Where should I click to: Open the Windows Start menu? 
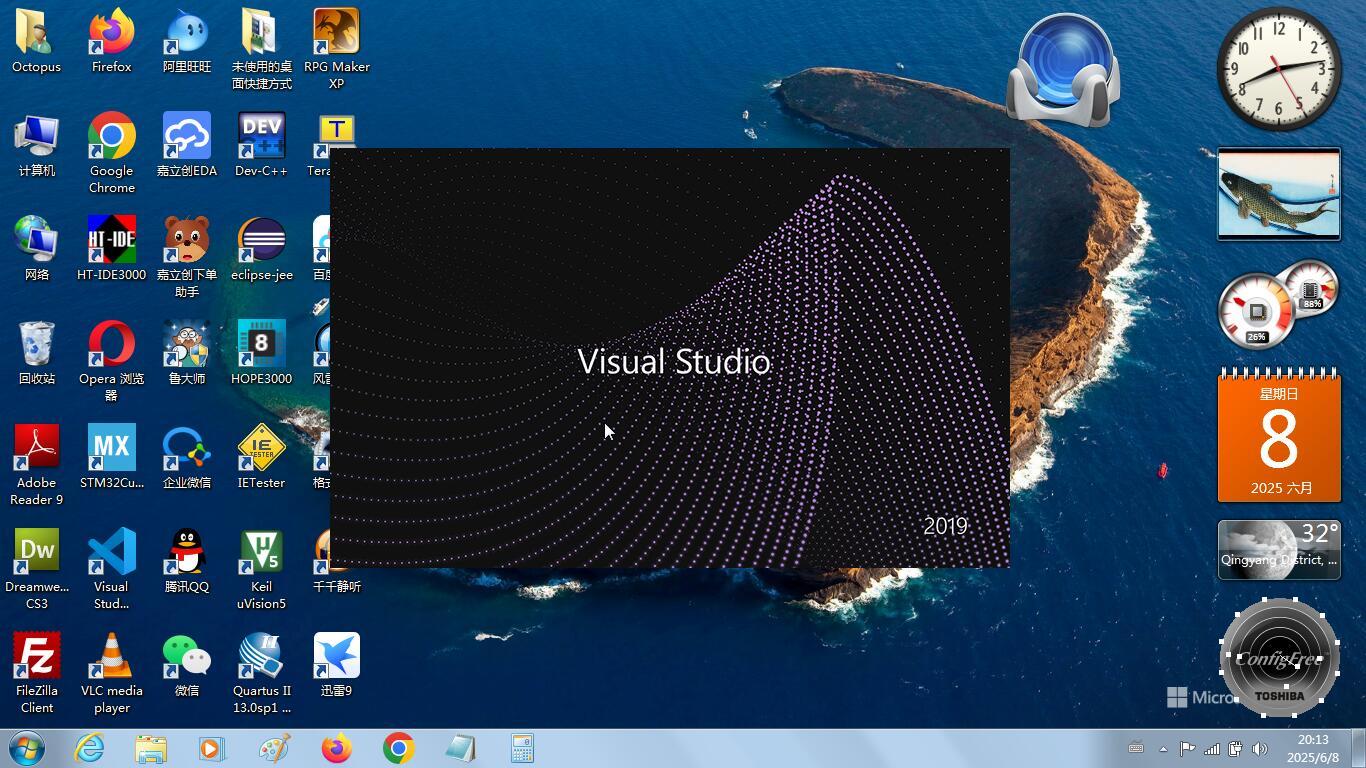point(27,748)
